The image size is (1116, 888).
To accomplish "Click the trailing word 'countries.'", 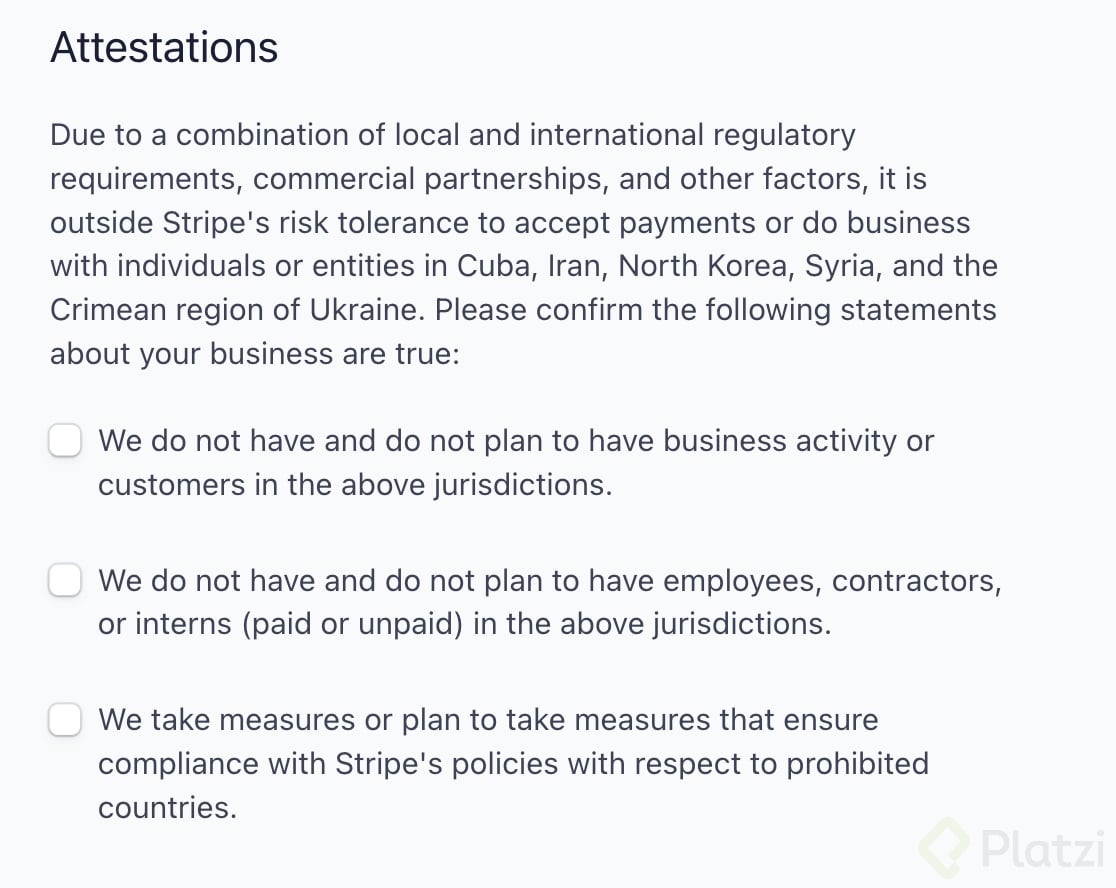I will click(x=167, y=808).
